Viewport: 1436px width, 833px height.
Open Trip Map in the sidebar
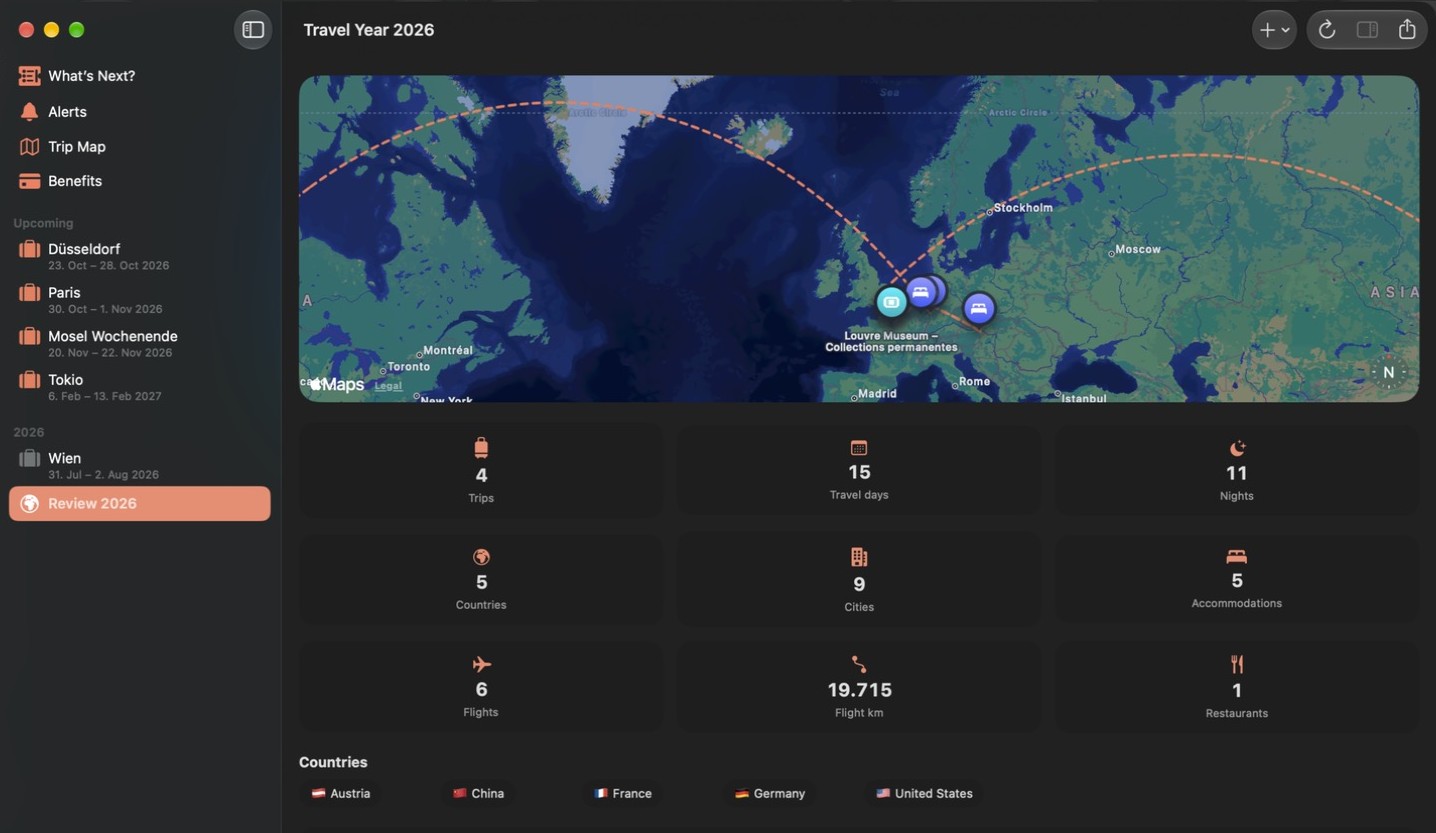(x=140, y=146)
